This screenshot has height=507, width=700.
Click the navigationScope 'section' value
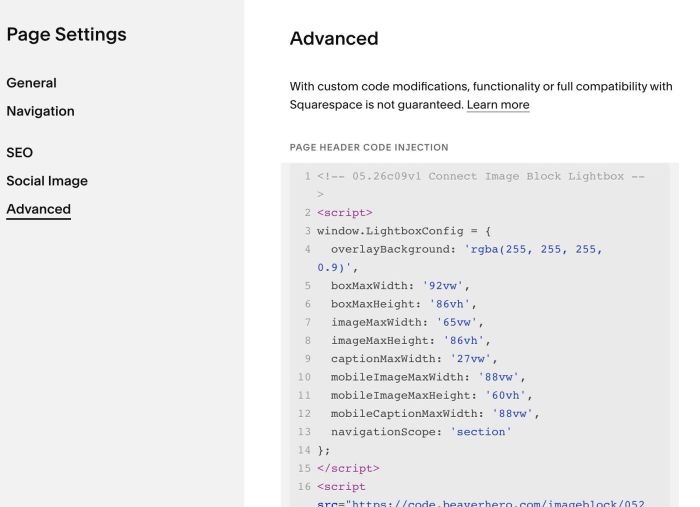(481, 432)
